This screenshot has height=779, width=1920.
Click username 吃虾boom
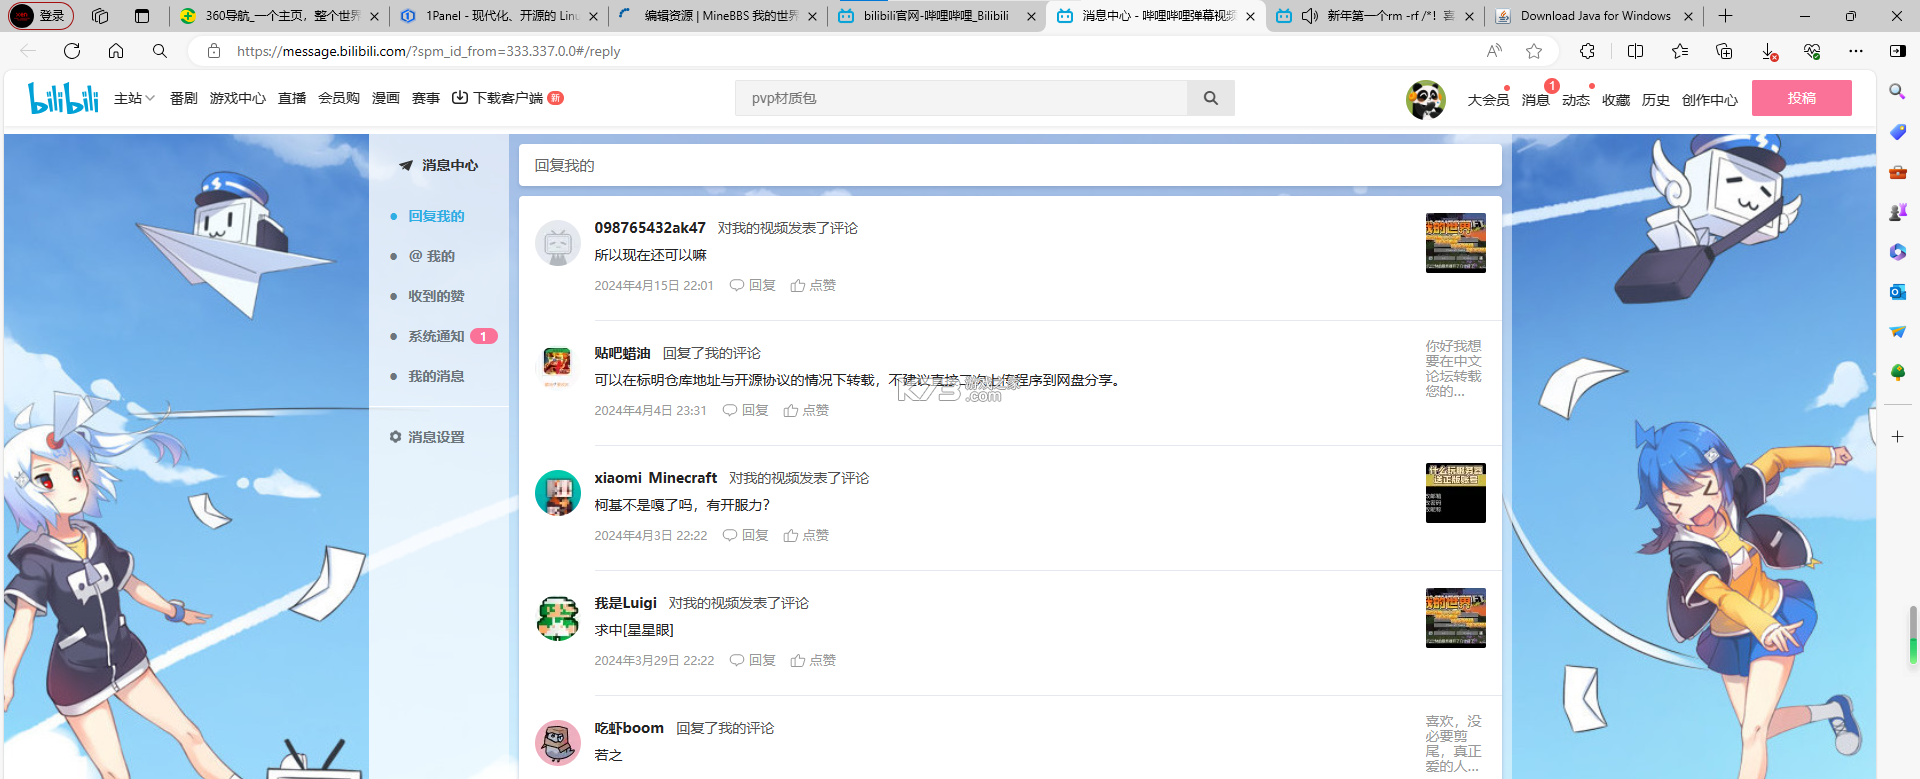(629, 728)
